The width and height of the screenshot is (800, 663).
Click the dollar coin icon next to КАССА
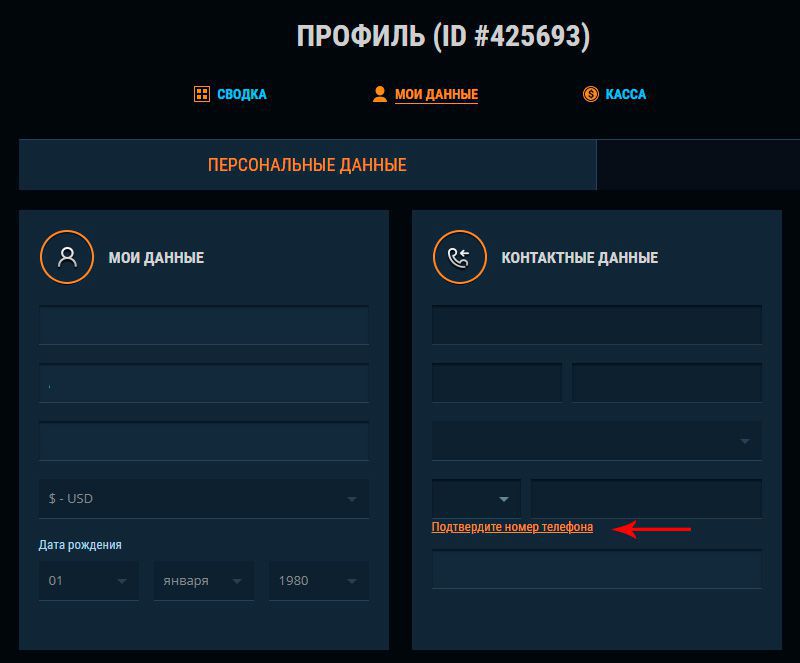click(590, 94)
